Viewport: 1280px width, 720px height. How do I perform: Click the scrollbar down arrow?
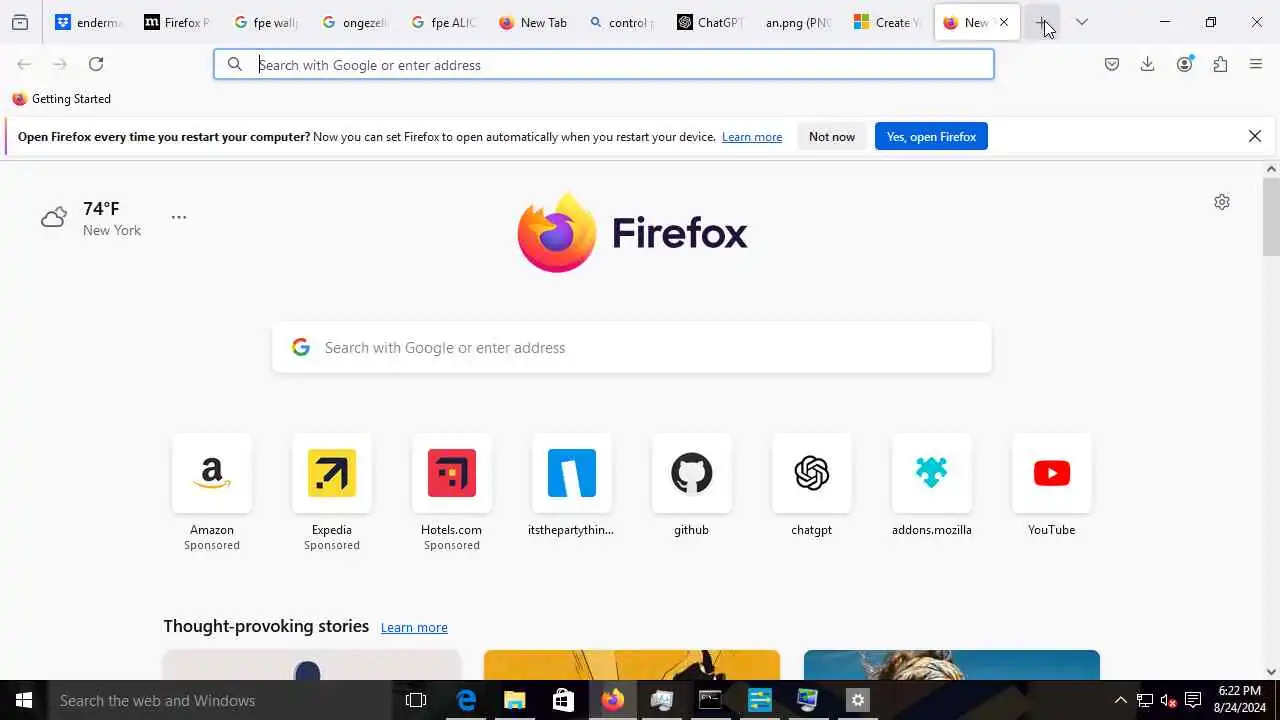coord(1271,672)
